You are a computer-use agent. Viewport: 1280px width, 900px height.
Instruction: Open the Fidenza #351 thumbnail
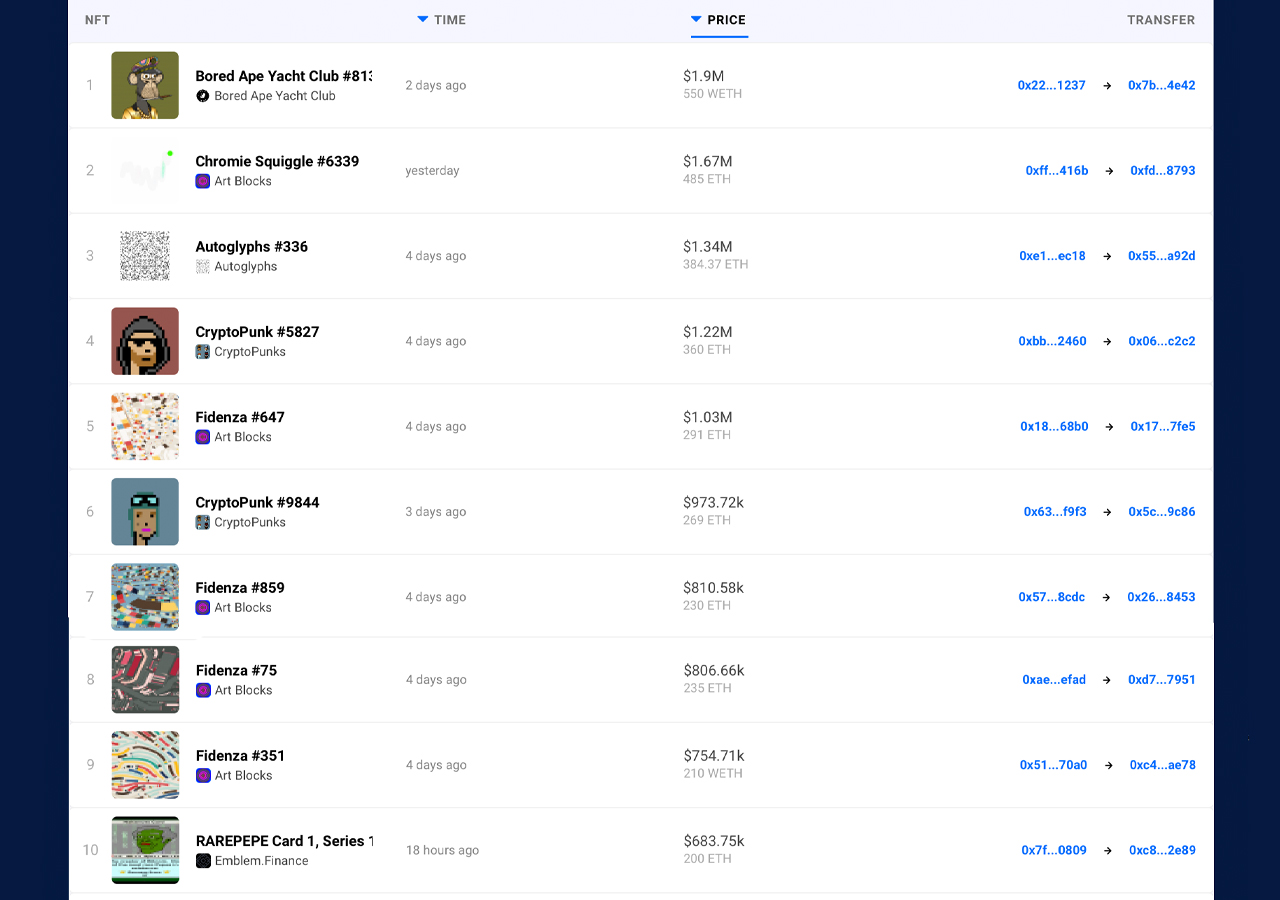[145, 765]
